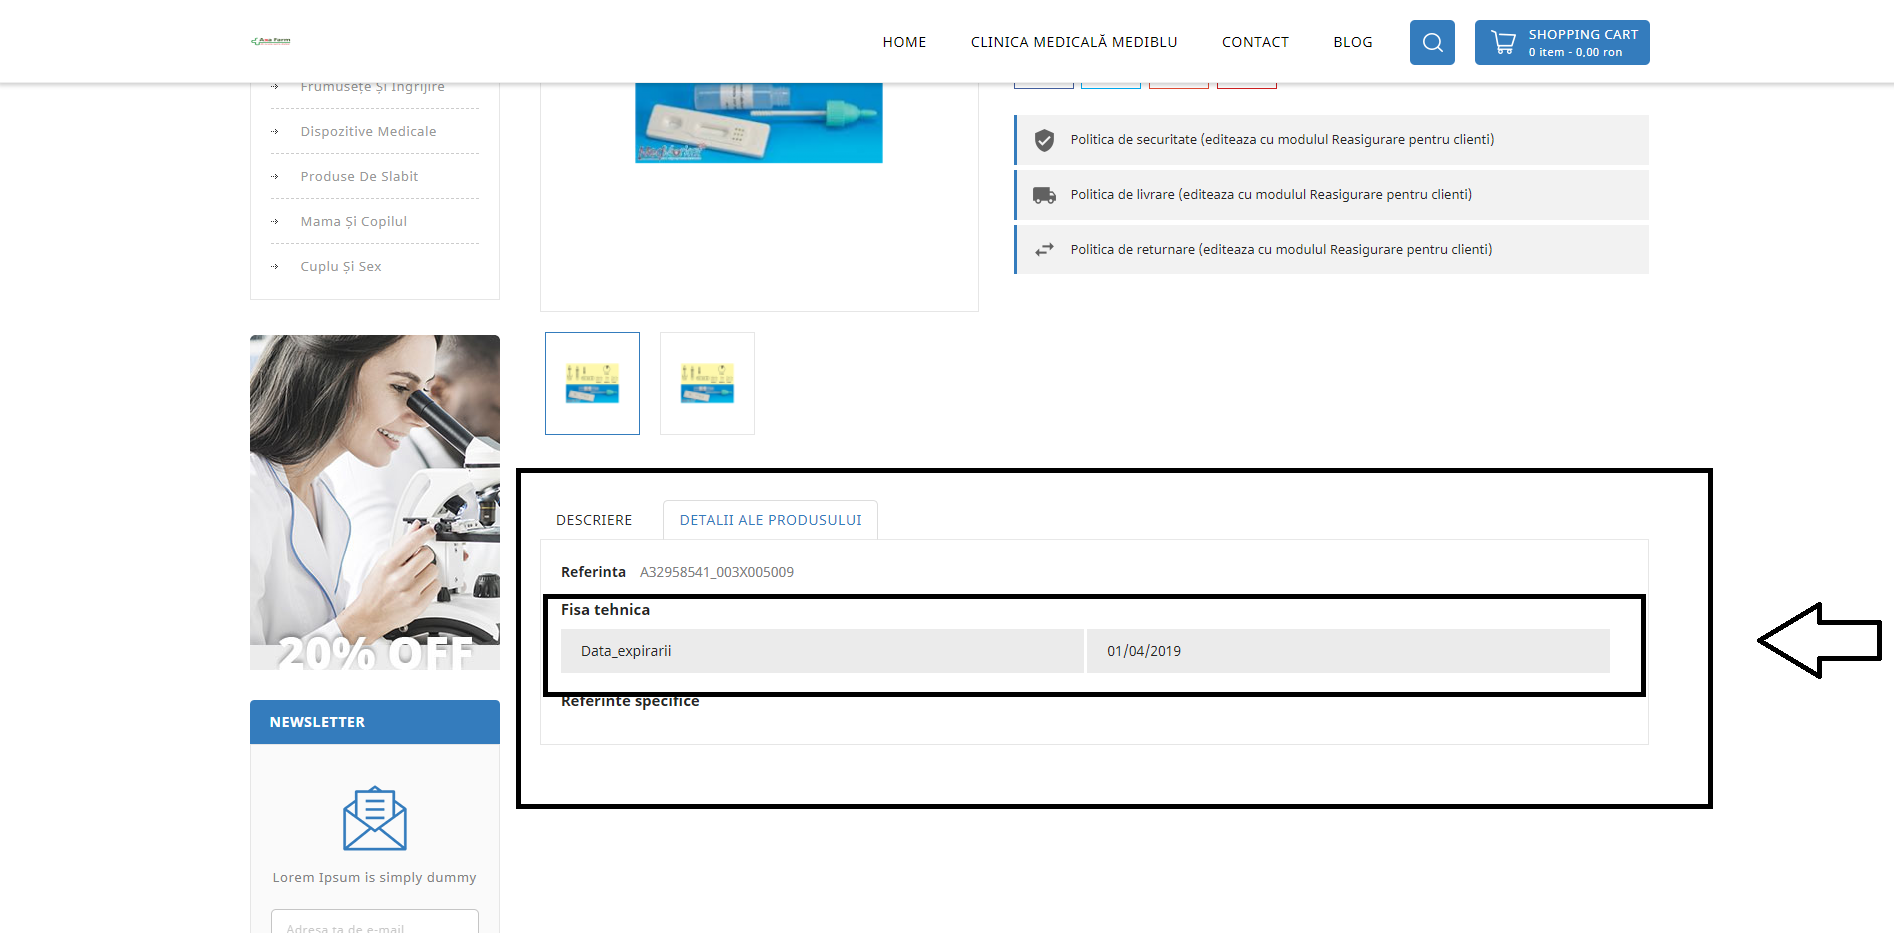
Task: Open Mama Și Copilul category
Action: point(353,221)
